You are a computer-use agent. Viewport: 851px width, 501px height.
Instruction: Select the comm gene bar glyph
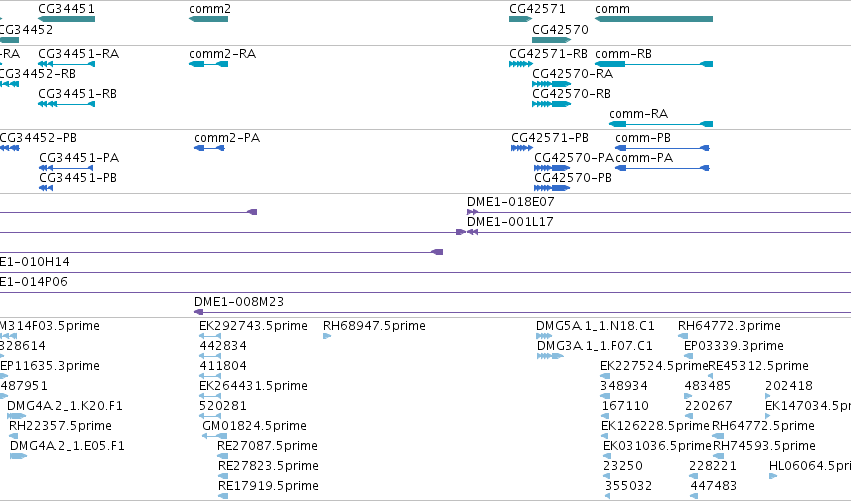click(654, 19)
